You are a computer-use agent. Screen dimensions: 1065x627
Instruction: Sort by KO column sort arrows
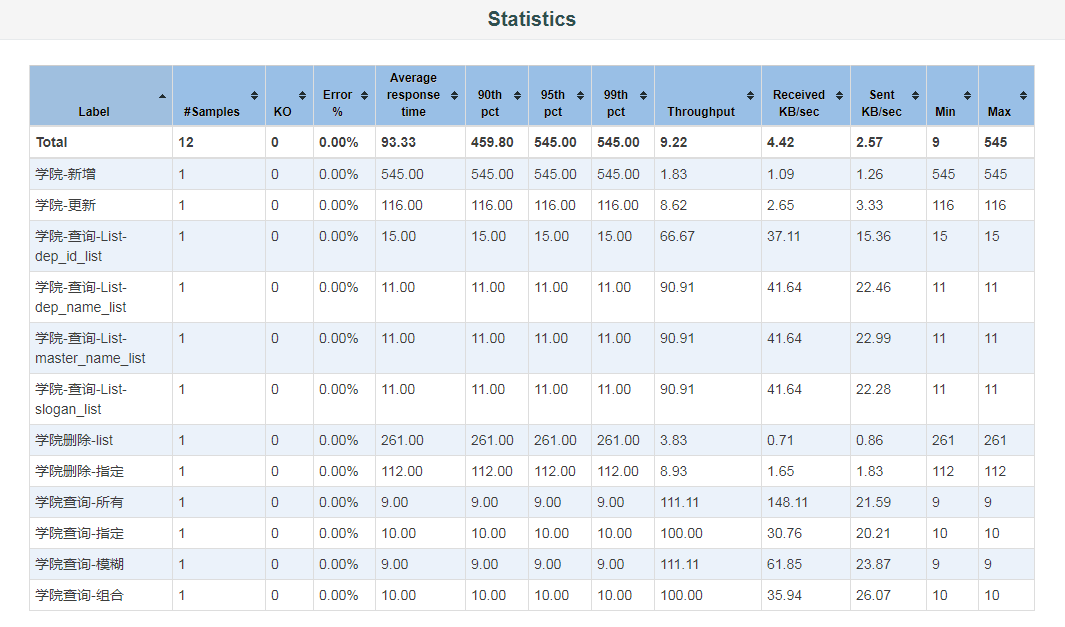tap(302, 96)
